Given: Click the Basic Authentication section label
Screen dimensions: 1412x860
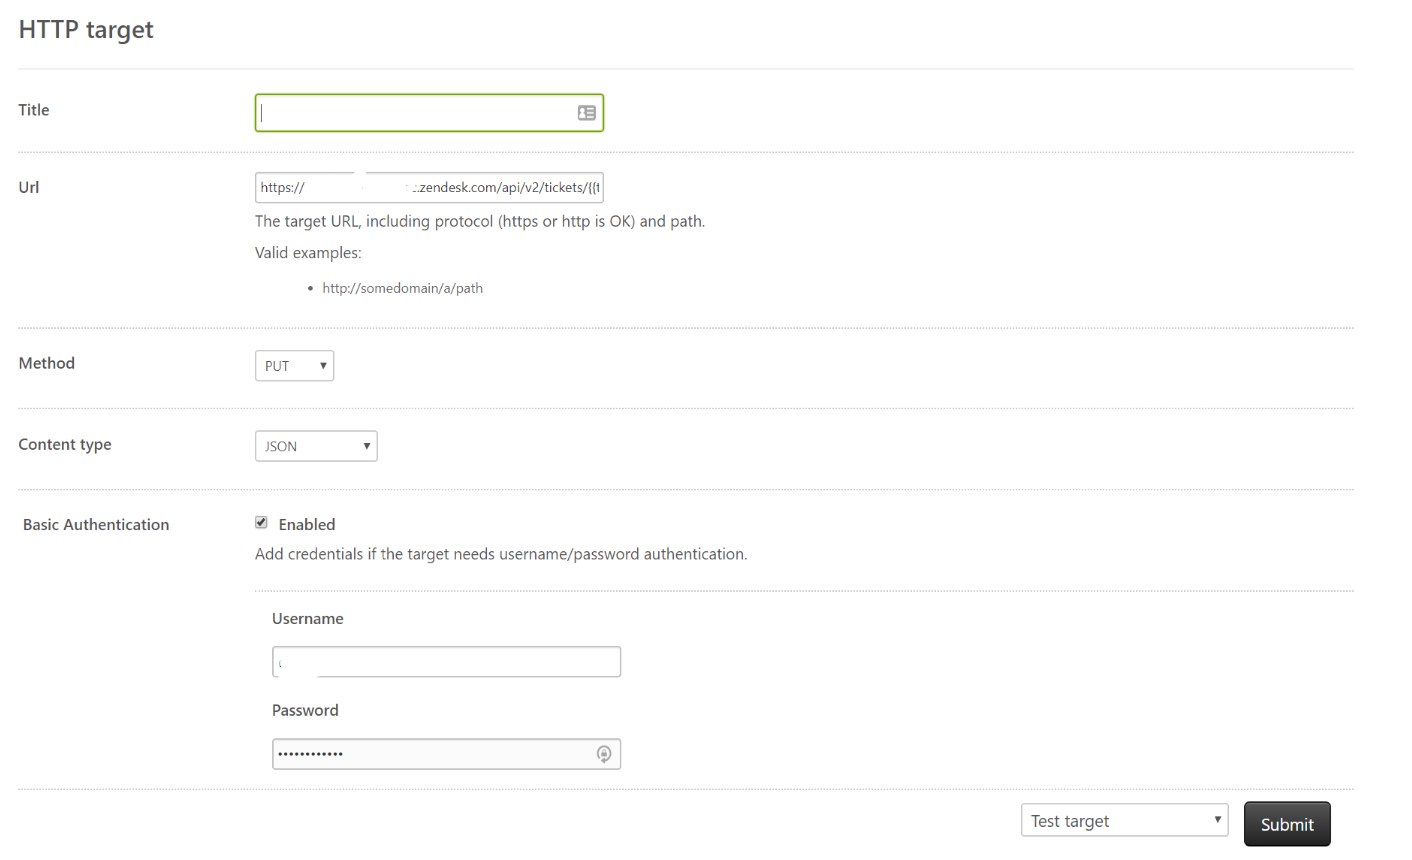Looking at the screenshot, I should click(95, 524).
